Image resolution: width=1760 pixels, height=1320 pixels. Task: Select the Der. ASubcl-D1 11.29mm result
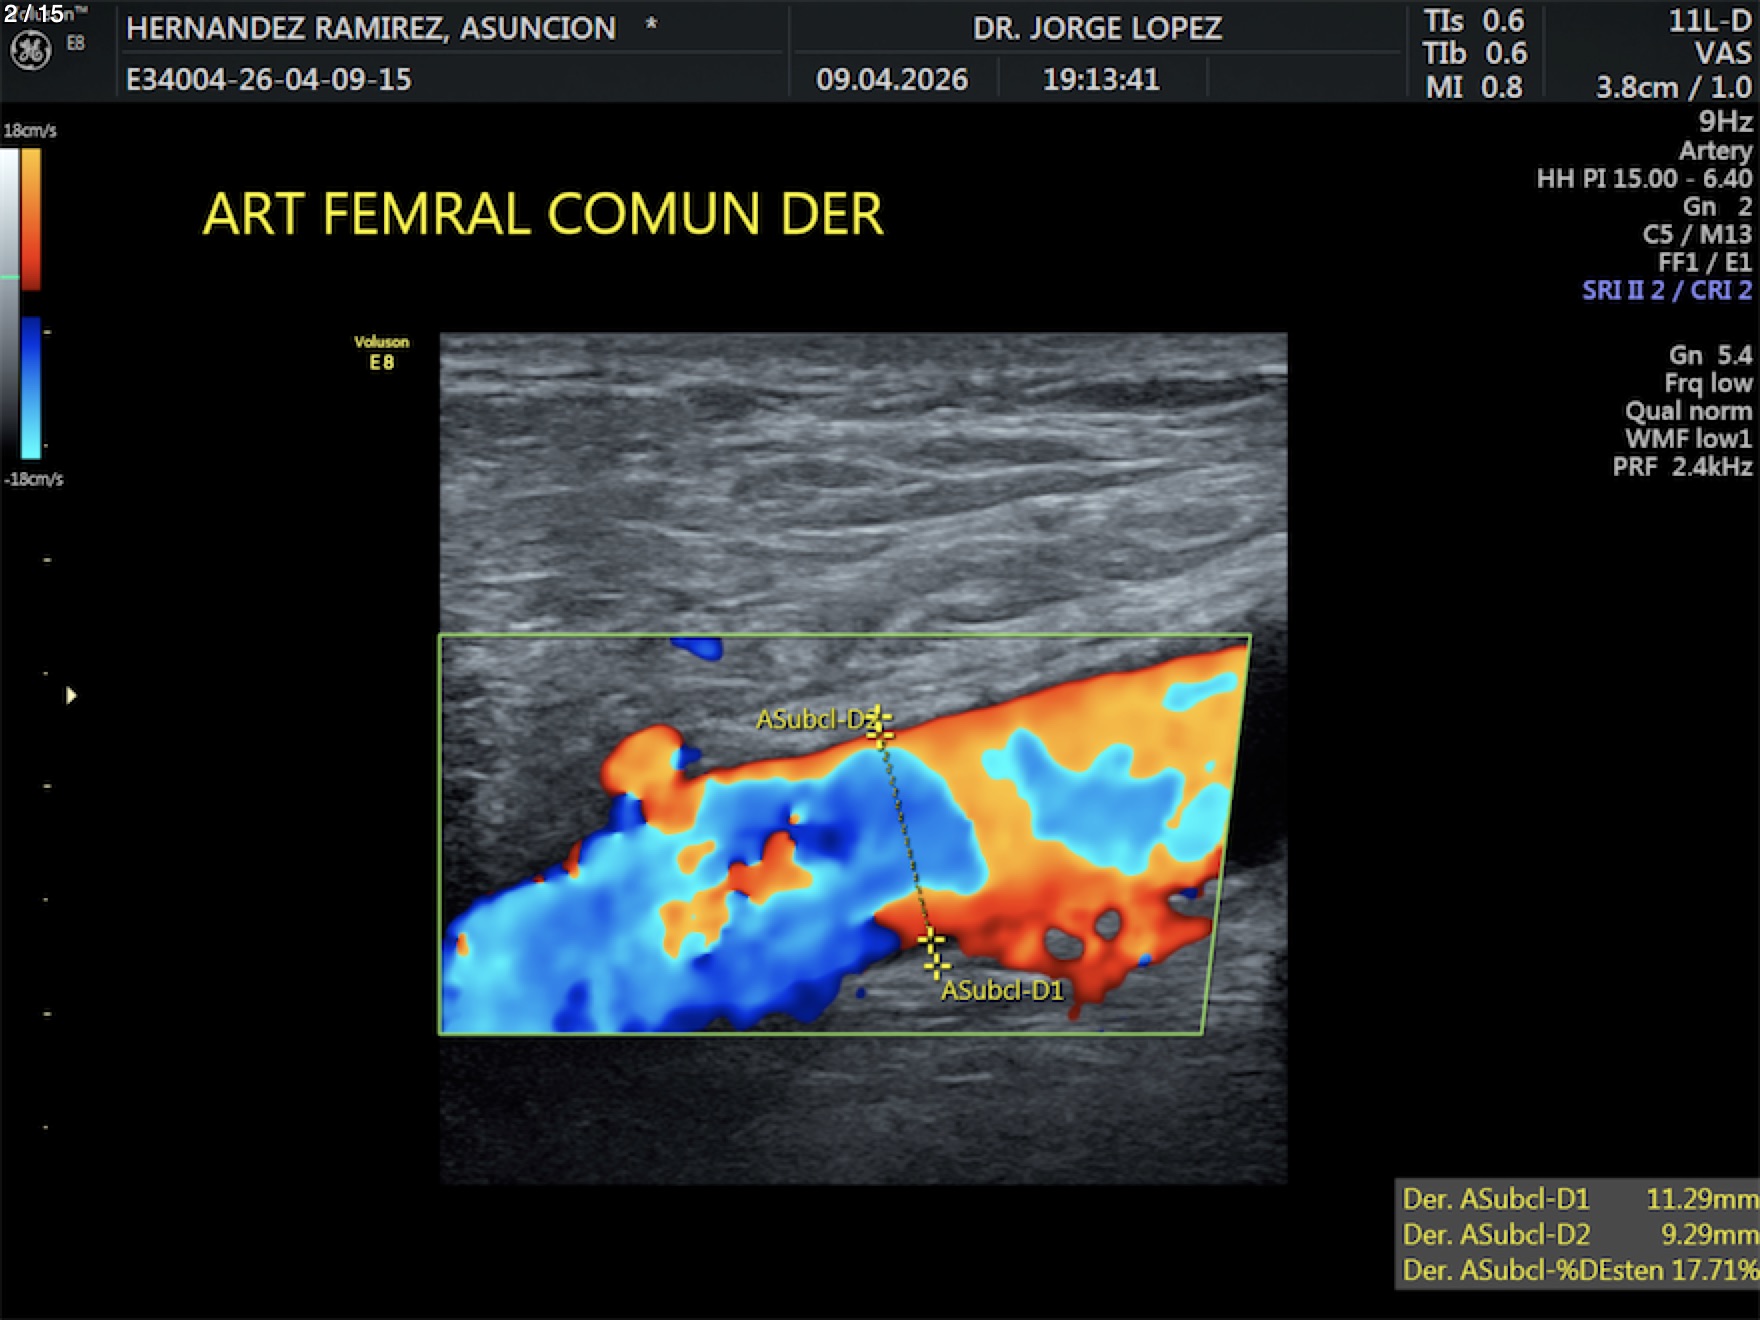[1578, 1198]
